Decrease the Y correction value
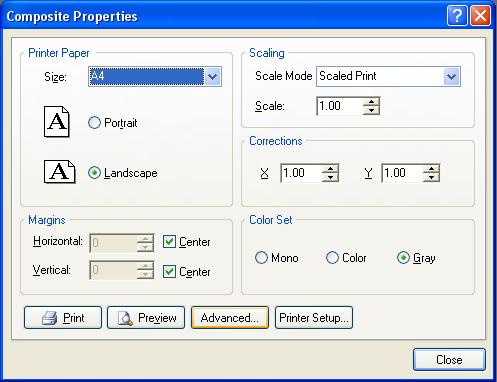 pos(431,177)
